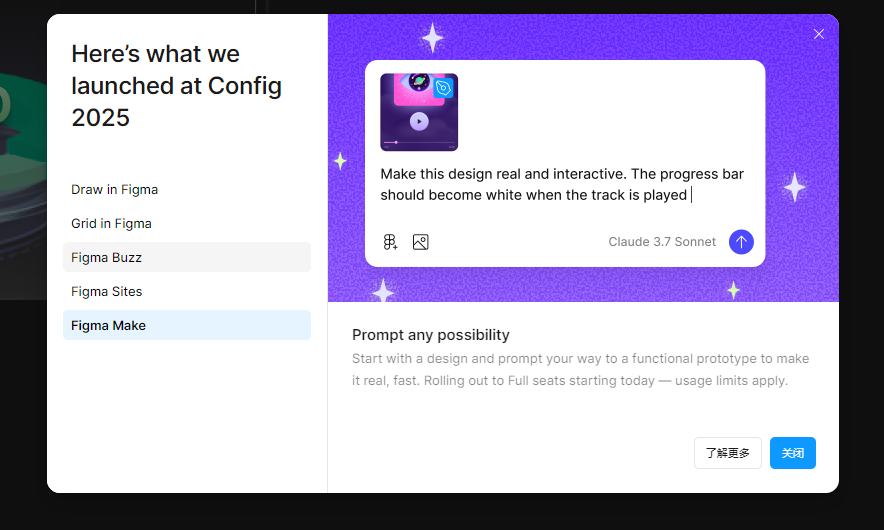Open the Draw in Figma item
The image size is (884, 530).
click(x=115, y=189)
